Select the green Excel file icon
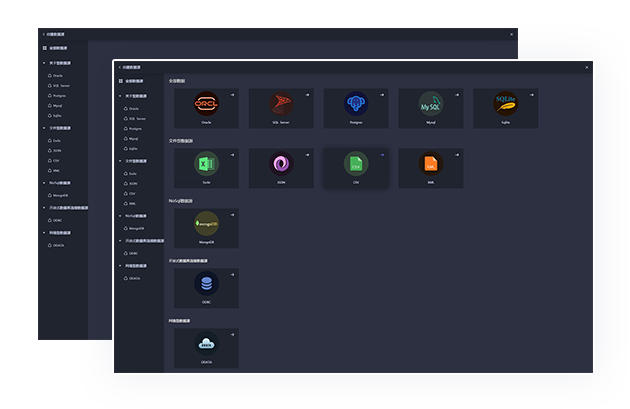Screen dimensions: 630x409 point(206,163)
